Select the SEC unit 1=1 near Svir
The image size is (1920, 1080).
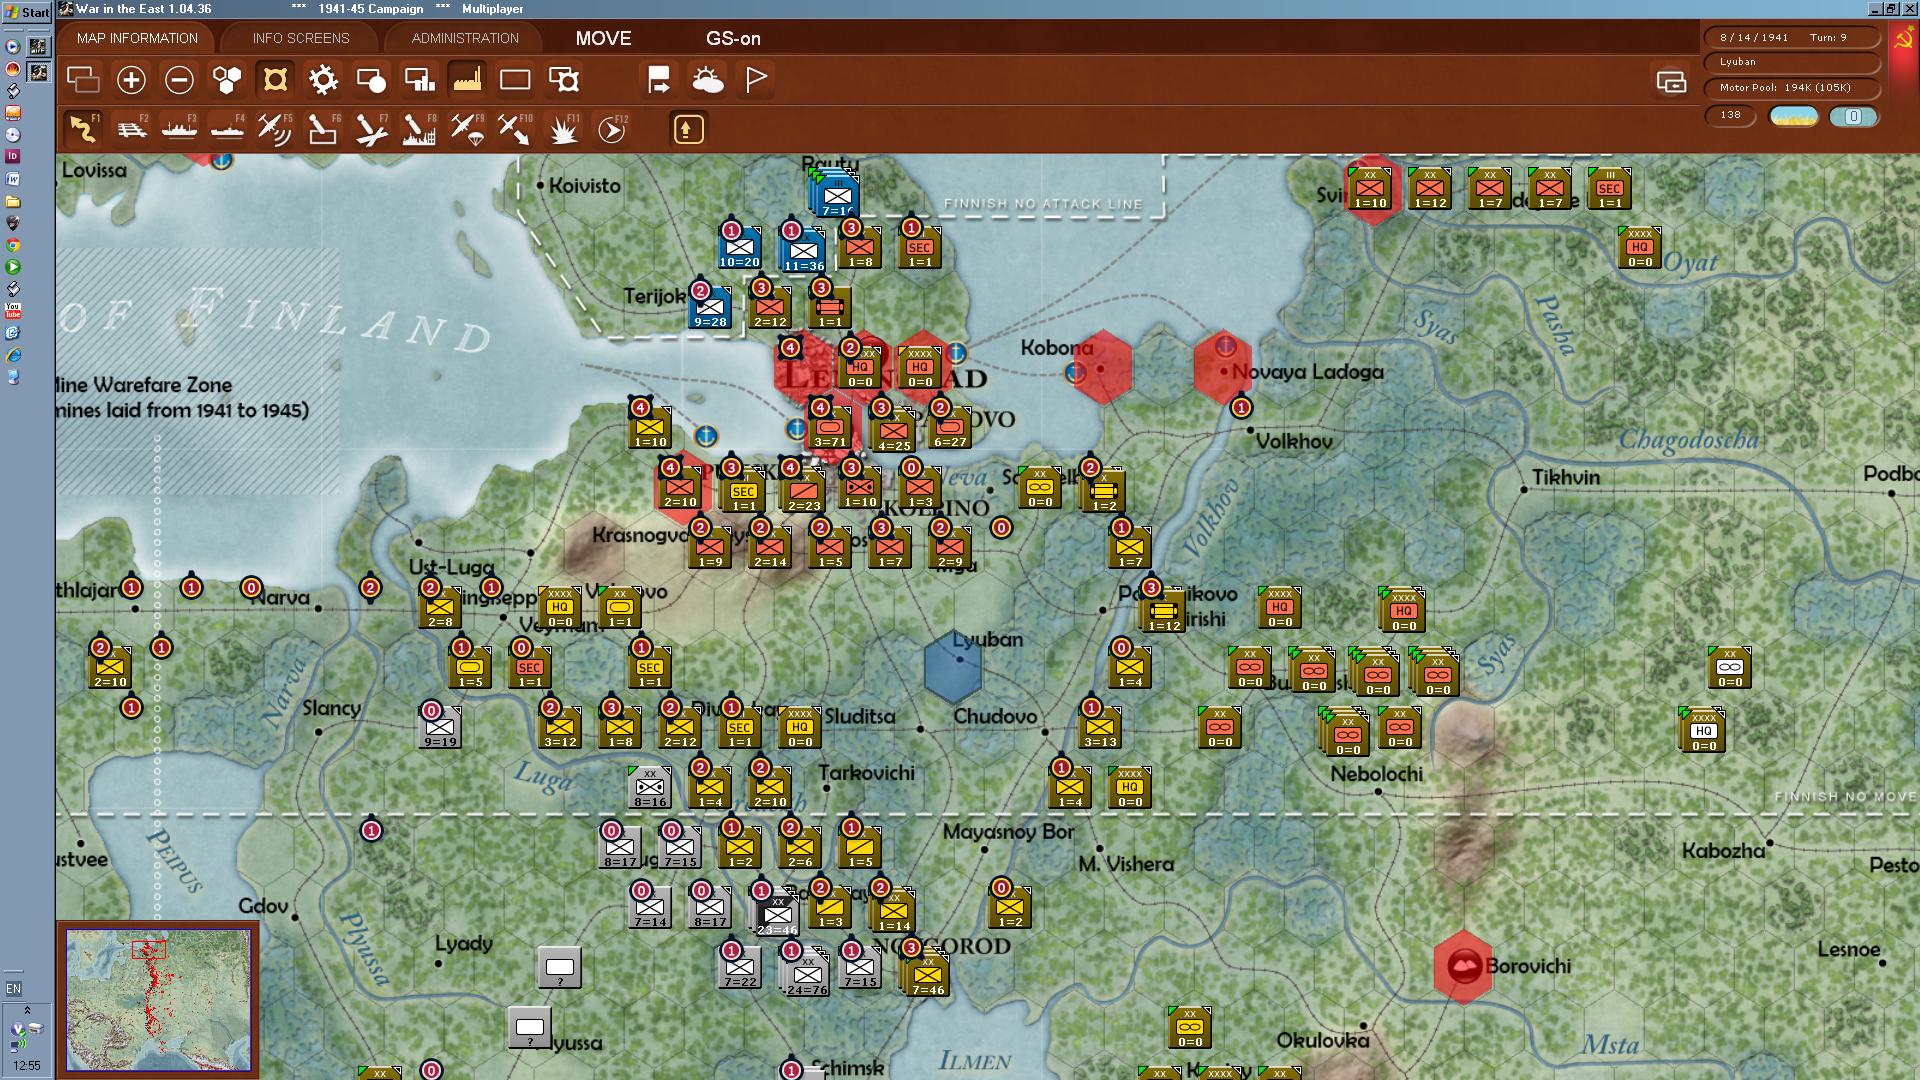(1610, 188)
